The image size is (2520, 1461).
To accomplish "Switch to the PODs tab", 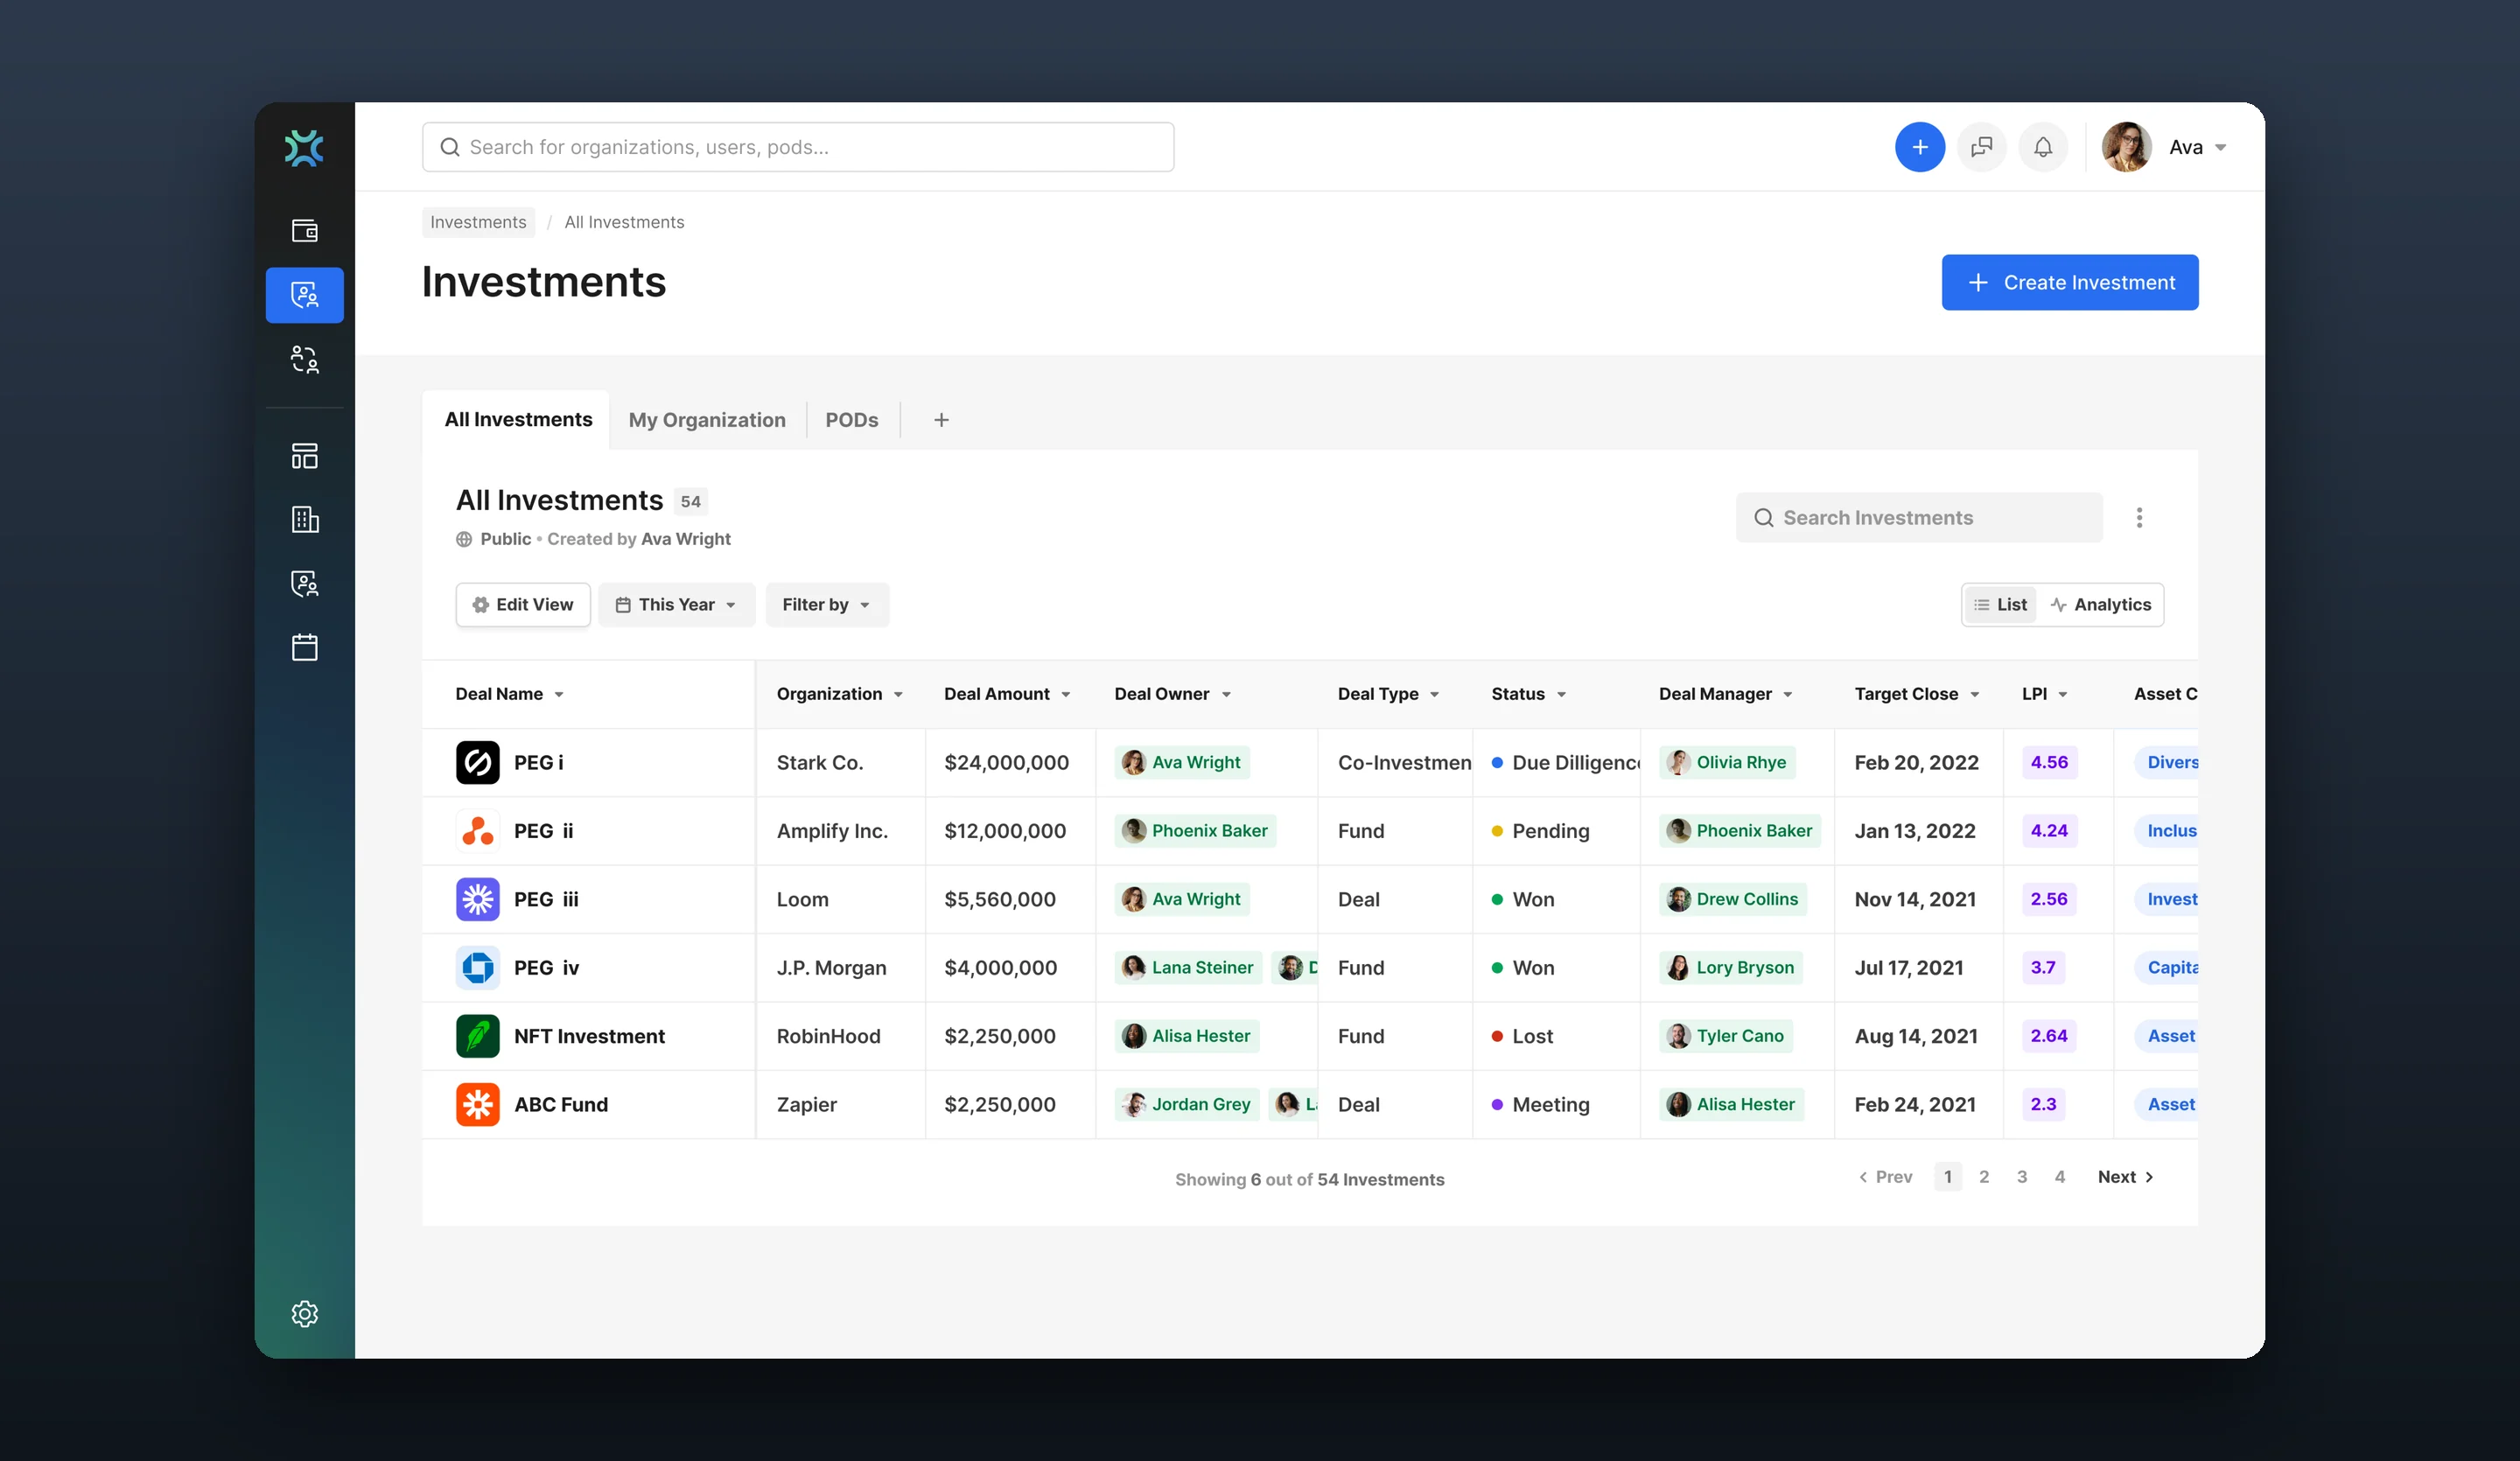I will 851,420.
